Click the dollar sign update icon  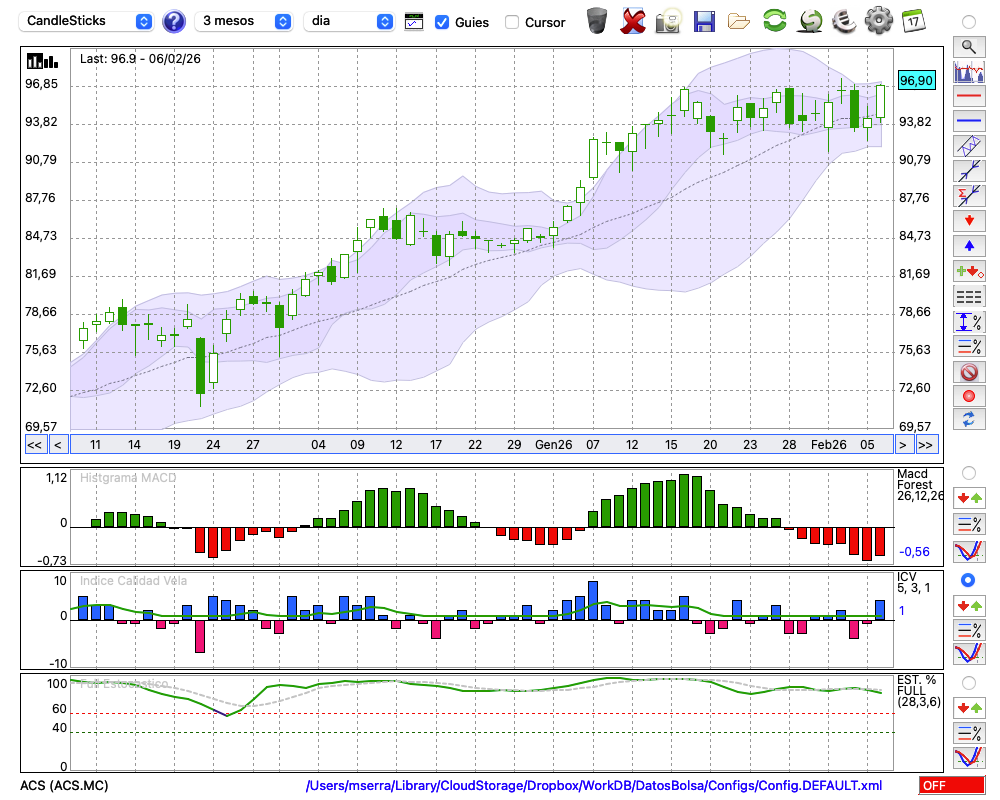pyautogui.click(x=810, y=21)
